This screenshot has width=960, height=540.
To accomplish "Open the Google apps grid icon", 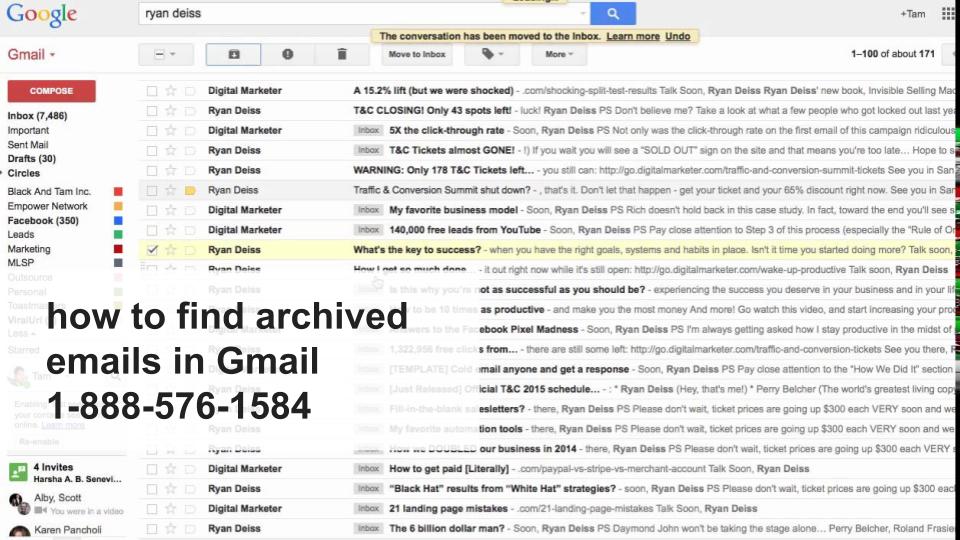I will 948,13.
